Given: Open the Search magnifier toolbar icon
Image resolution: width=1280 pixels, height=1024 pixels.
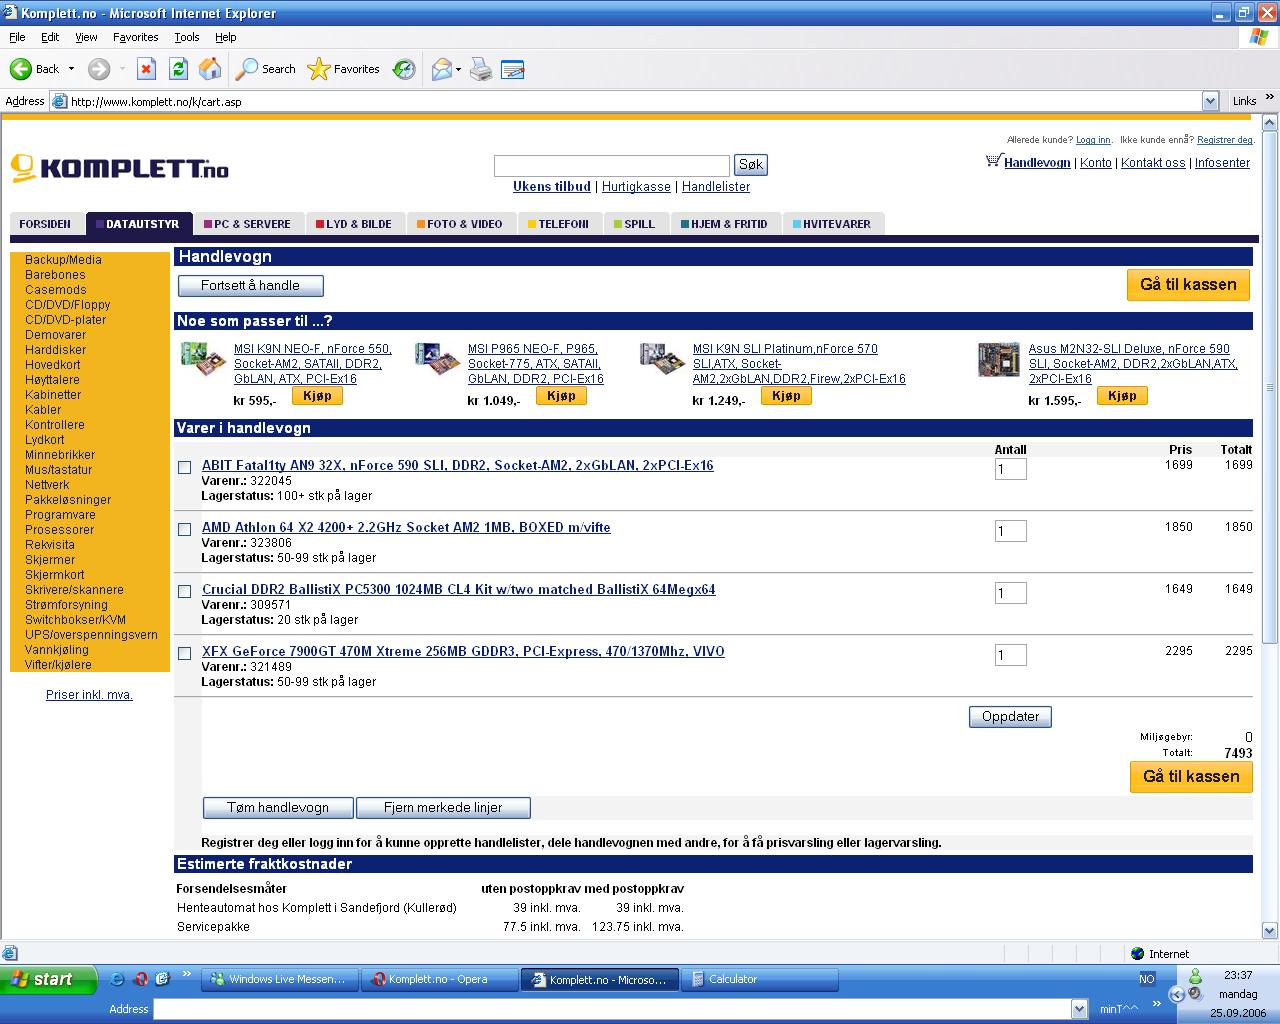Looking at the screenshot, I should (246, 69).
